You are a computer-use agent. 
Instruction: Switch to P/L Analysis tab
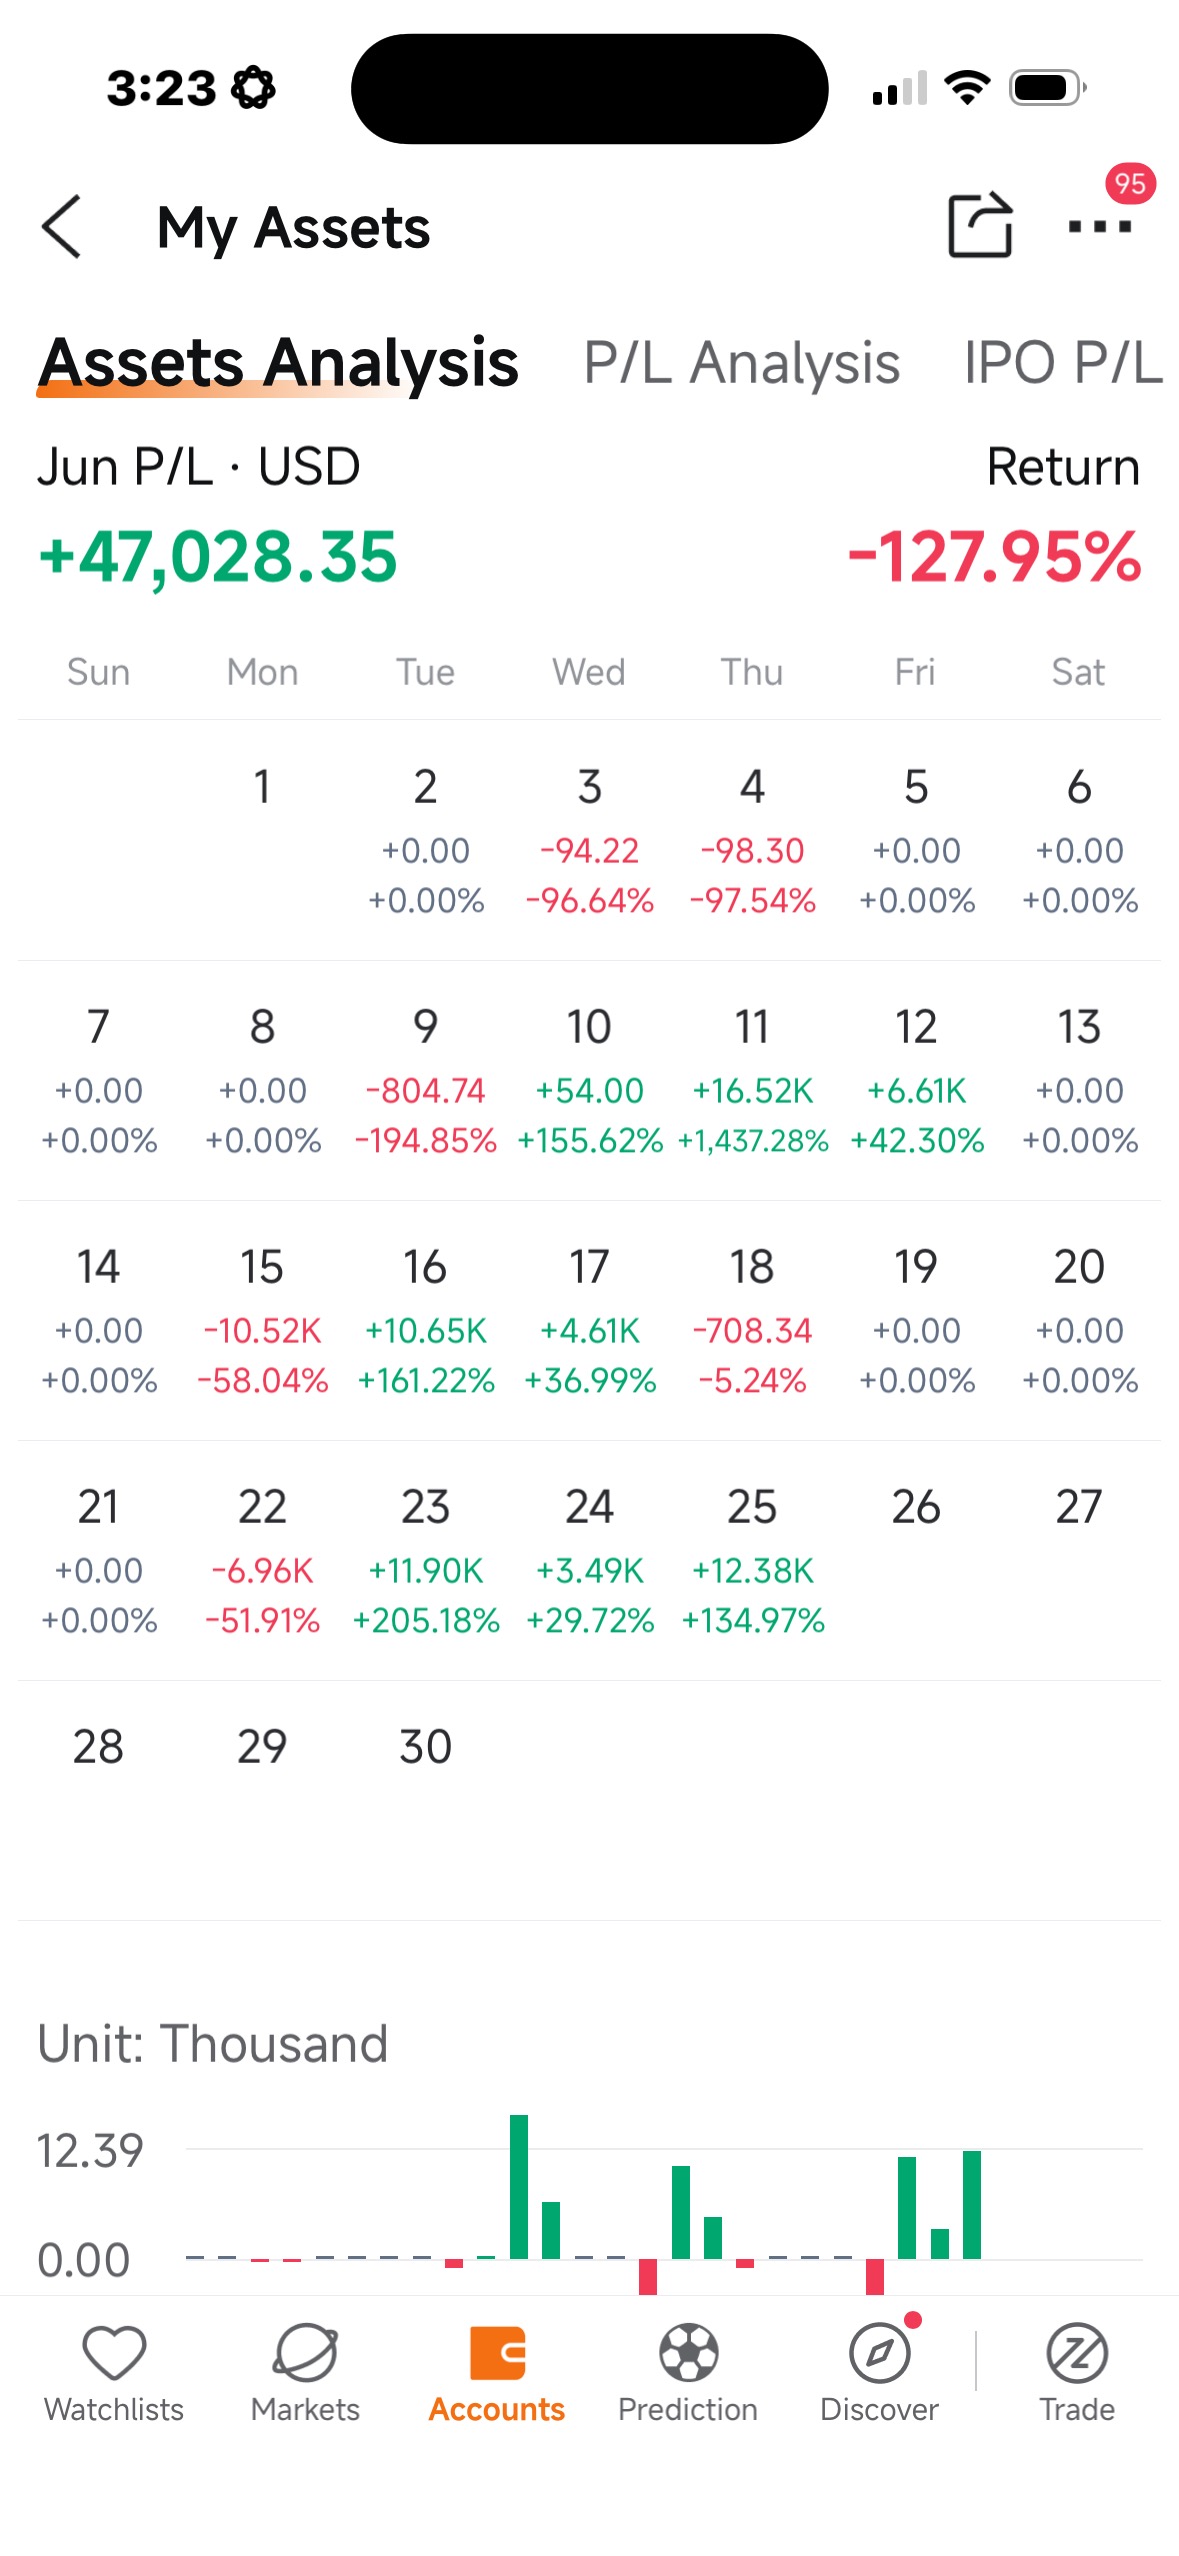[741, 362]
